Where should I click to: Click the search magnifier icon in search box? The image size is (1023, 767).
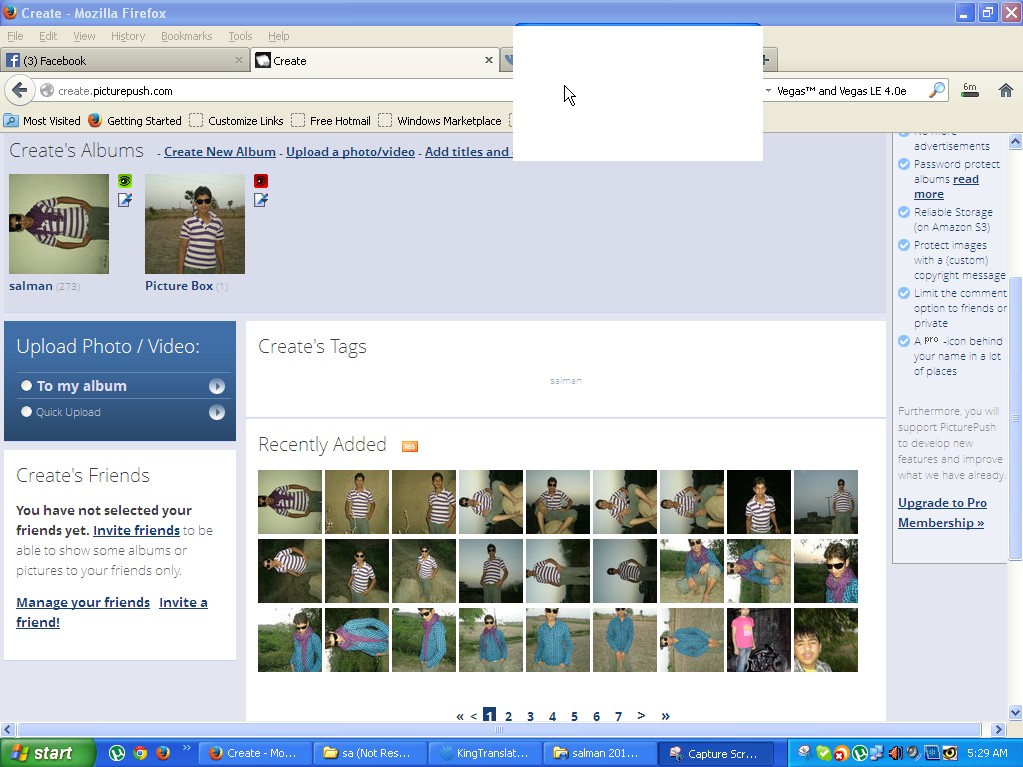tap(937, 91)
